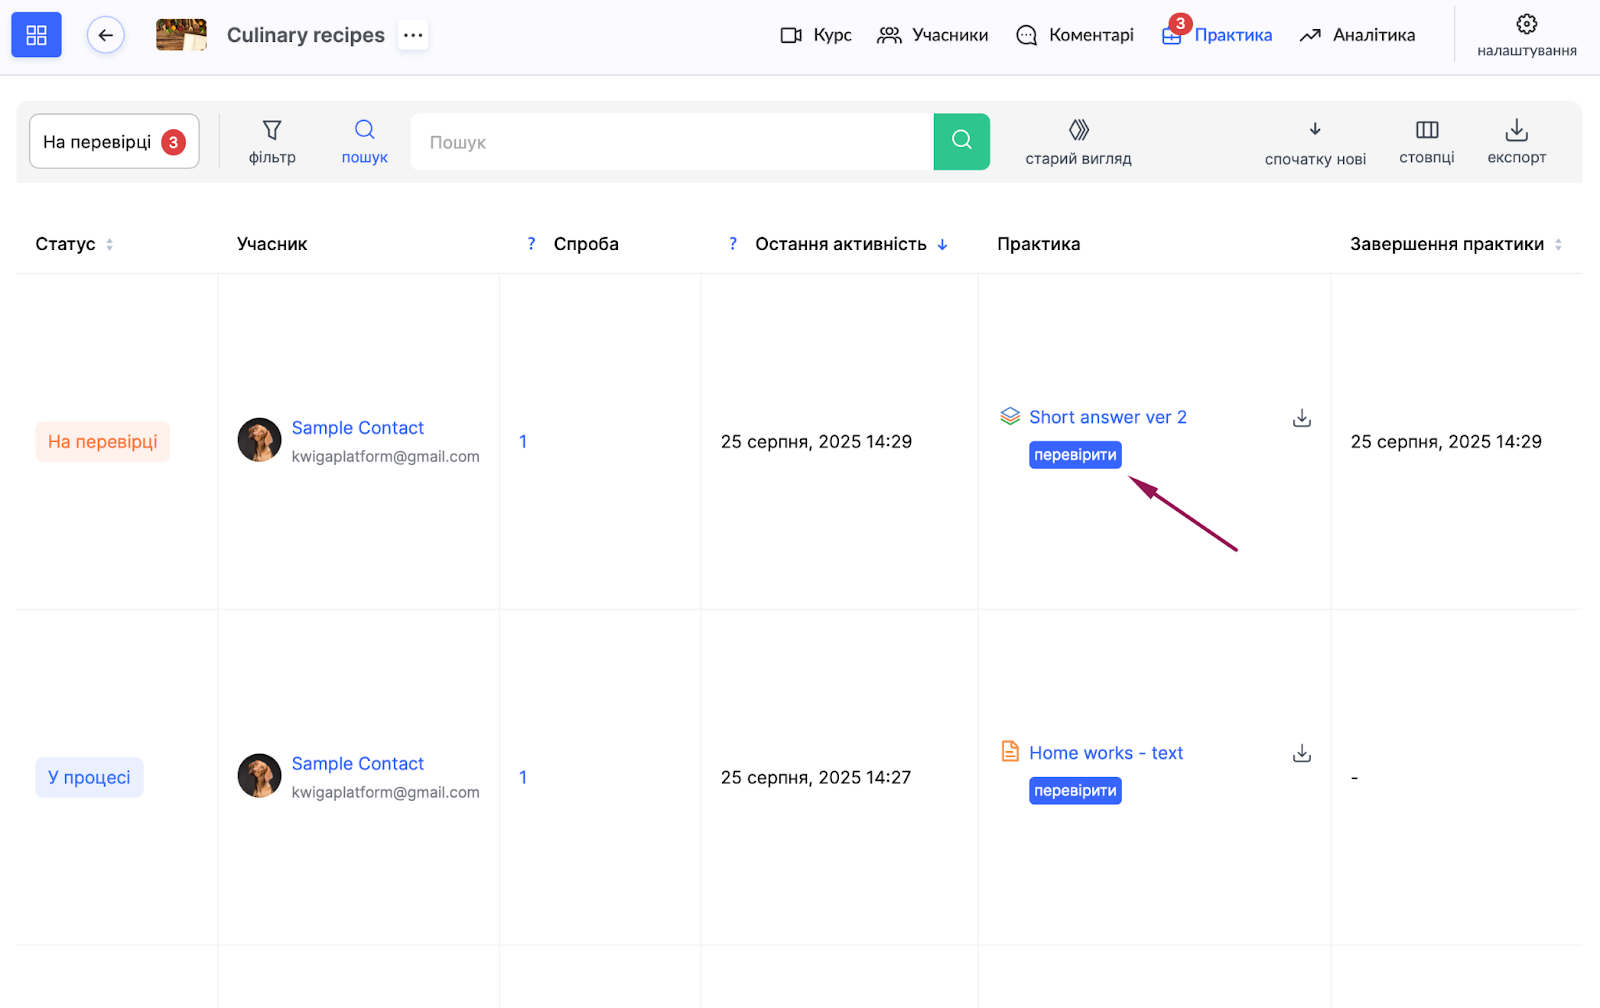Download the Home works - text submission

(1301, 753)
